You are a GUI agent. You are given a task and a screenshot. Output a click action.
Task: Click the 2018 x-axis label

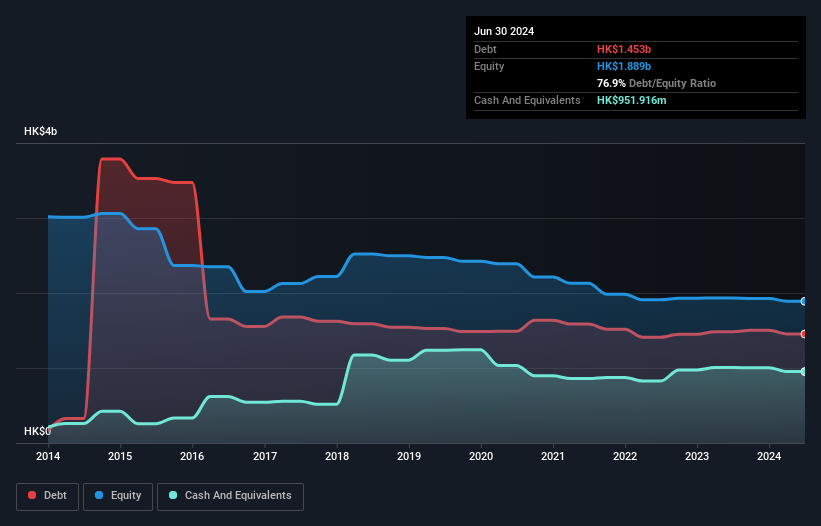(x=337, y=456)
